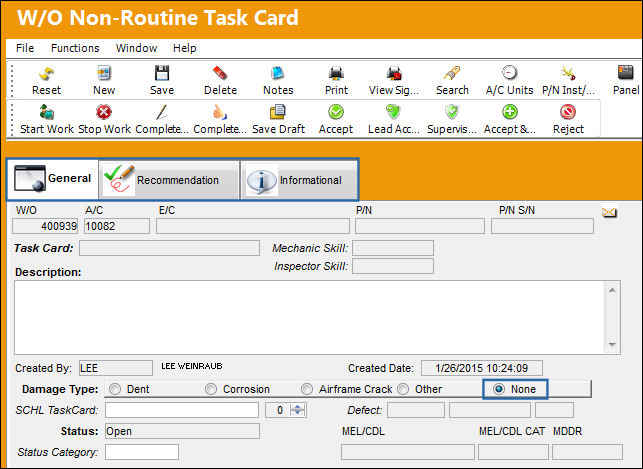Image resolution: width=643 pixels, height=469 pixels.
Task: Switch to the General tab
Action: click(52, 179)
